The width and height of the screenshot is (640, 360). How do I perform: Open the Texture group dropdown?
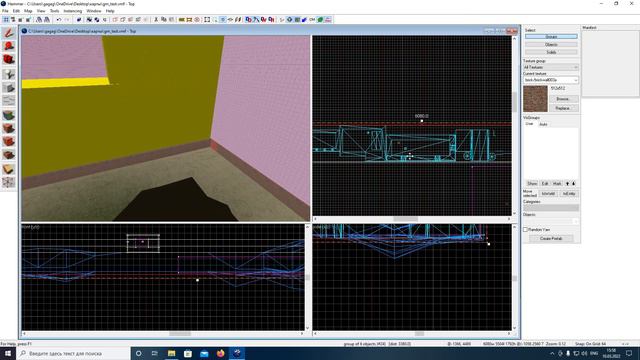coord(551,67)
